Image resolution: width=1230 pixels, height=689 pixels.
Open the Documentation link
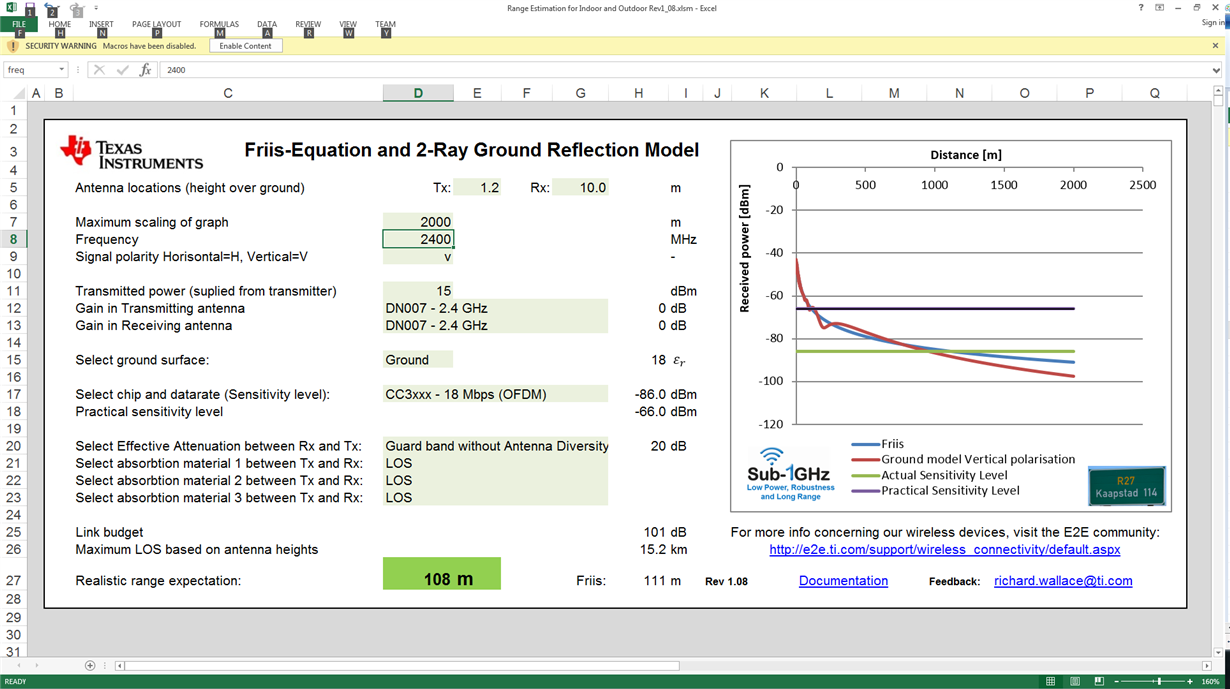point(843,581)
